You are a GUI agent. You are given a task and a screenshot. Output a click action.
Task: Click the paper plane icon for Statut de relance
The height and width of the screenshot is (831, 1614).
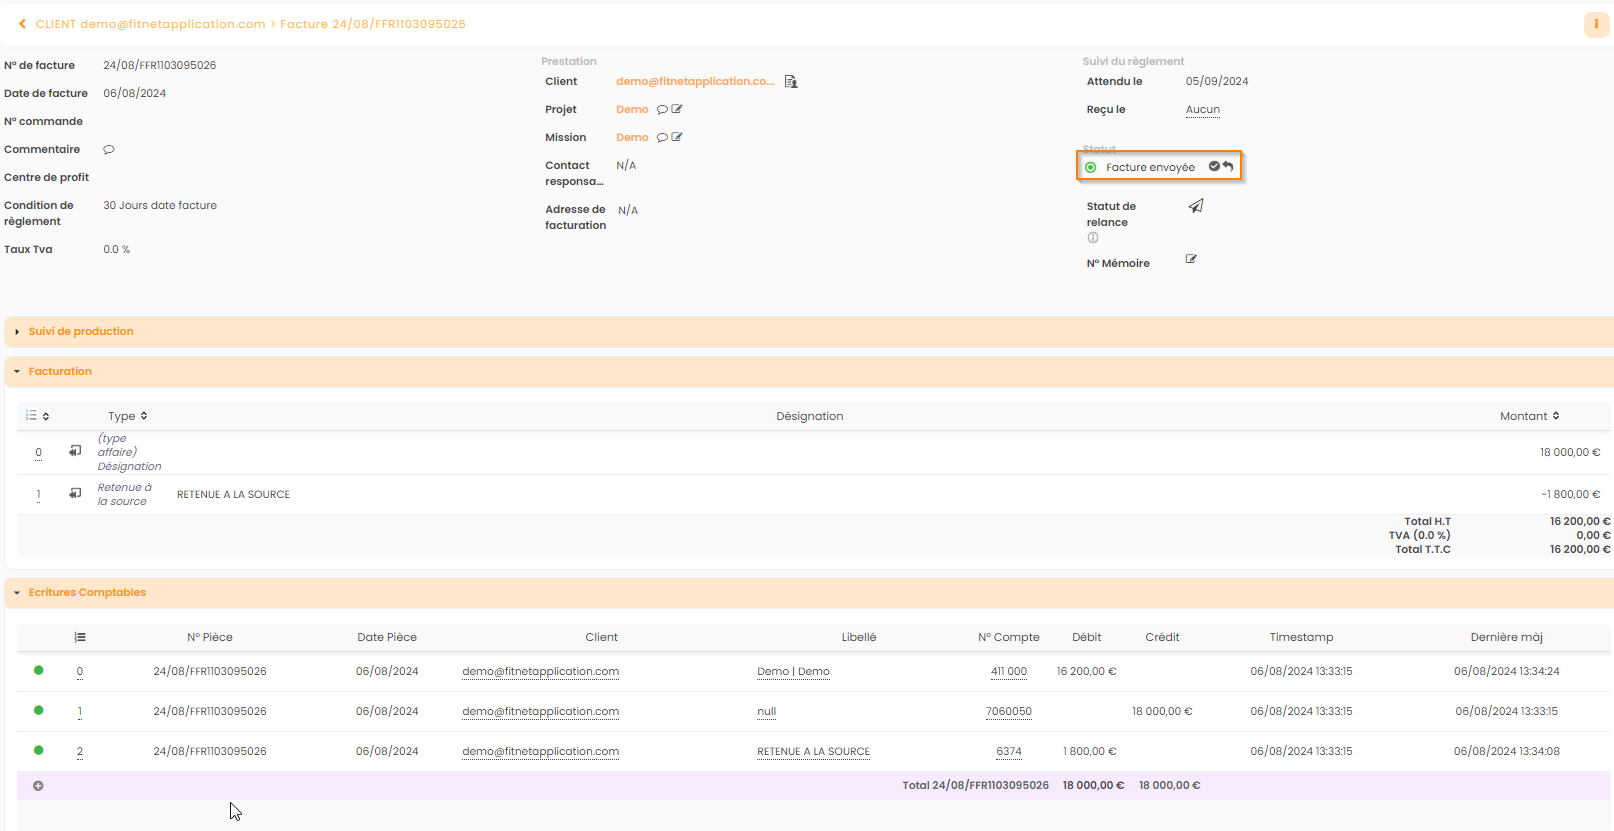[x=1195, y=206]
